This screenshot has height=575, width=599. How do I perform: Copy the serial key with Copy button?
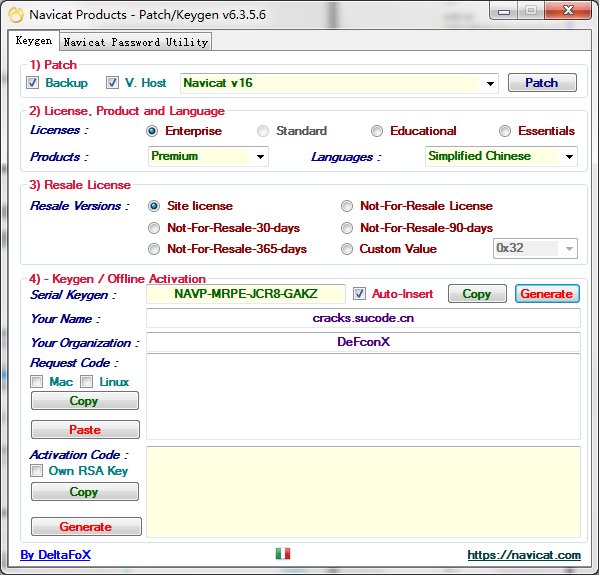[x=477, y=294]
